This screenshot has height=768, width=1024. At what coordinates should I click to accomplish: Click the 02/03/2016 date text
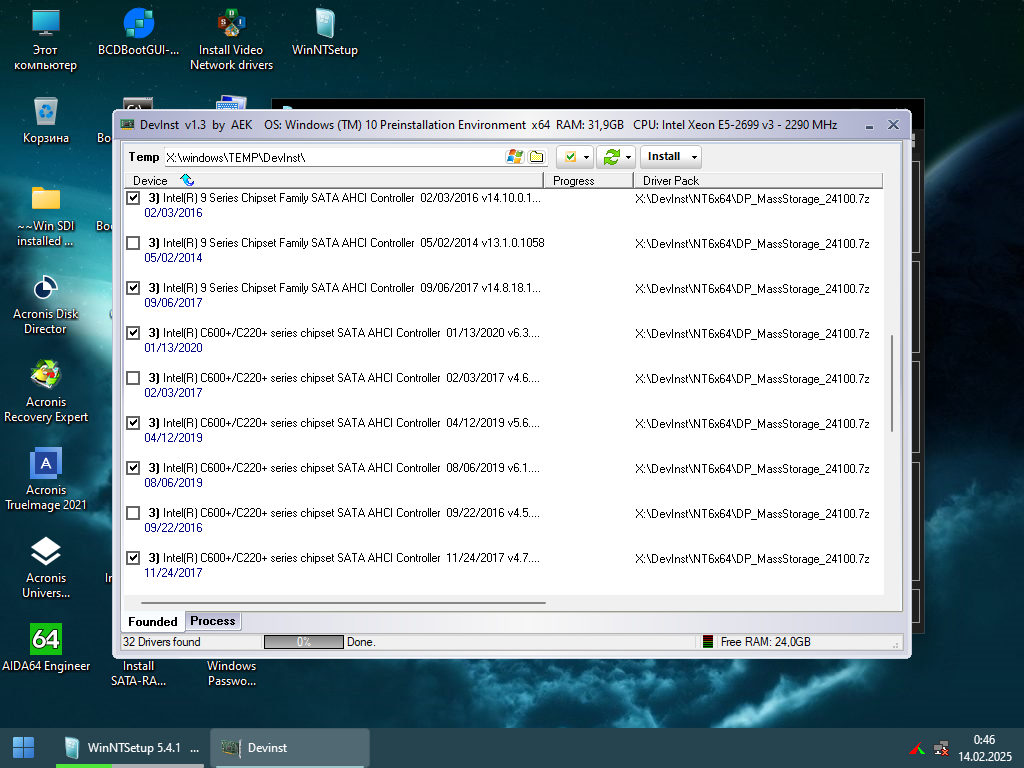coord(173,213)
